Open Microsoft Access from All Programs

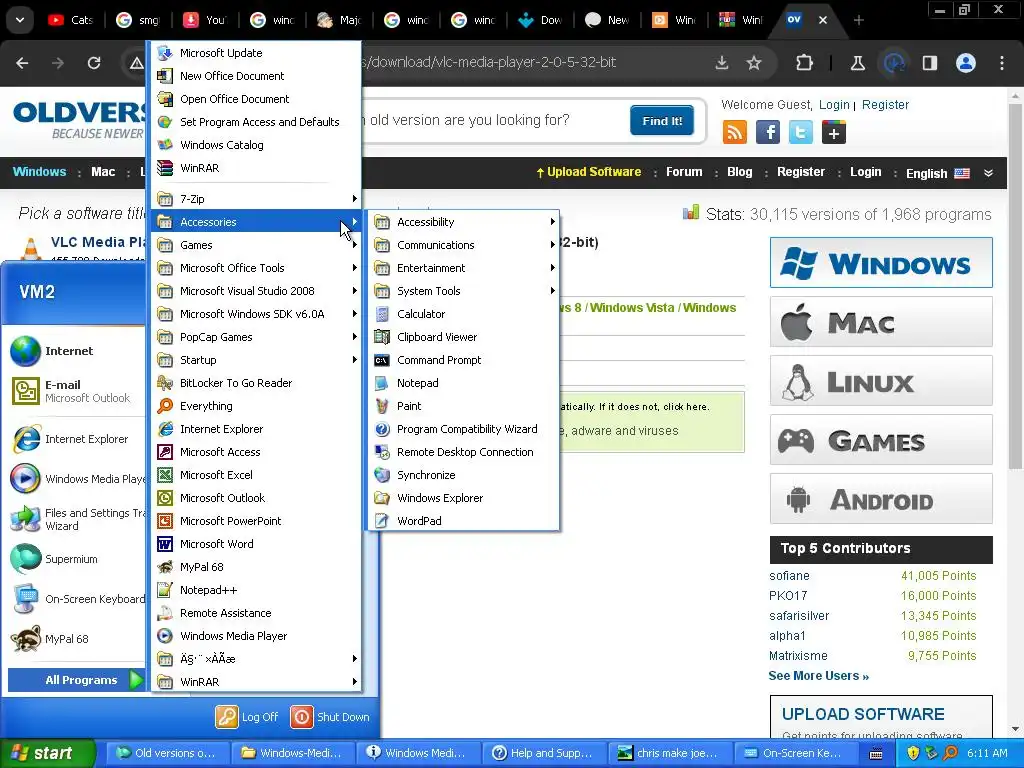pos(256,452)
